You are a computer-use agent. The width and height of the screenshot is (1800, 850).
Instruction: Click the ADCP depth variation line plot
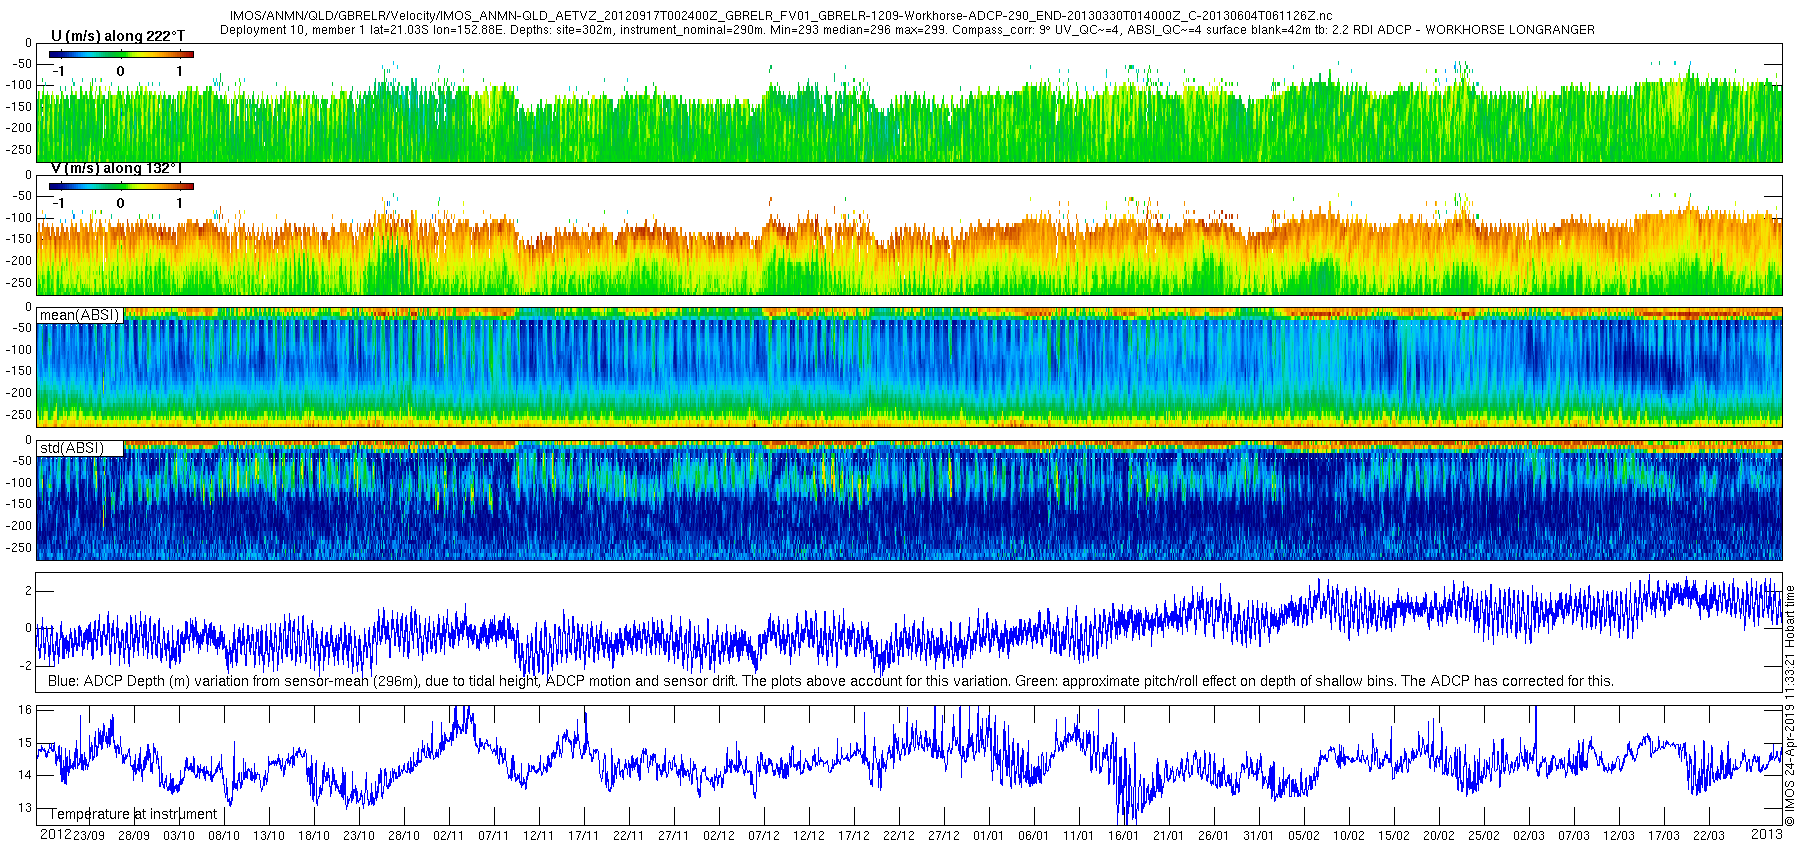[x=909, y=632]
